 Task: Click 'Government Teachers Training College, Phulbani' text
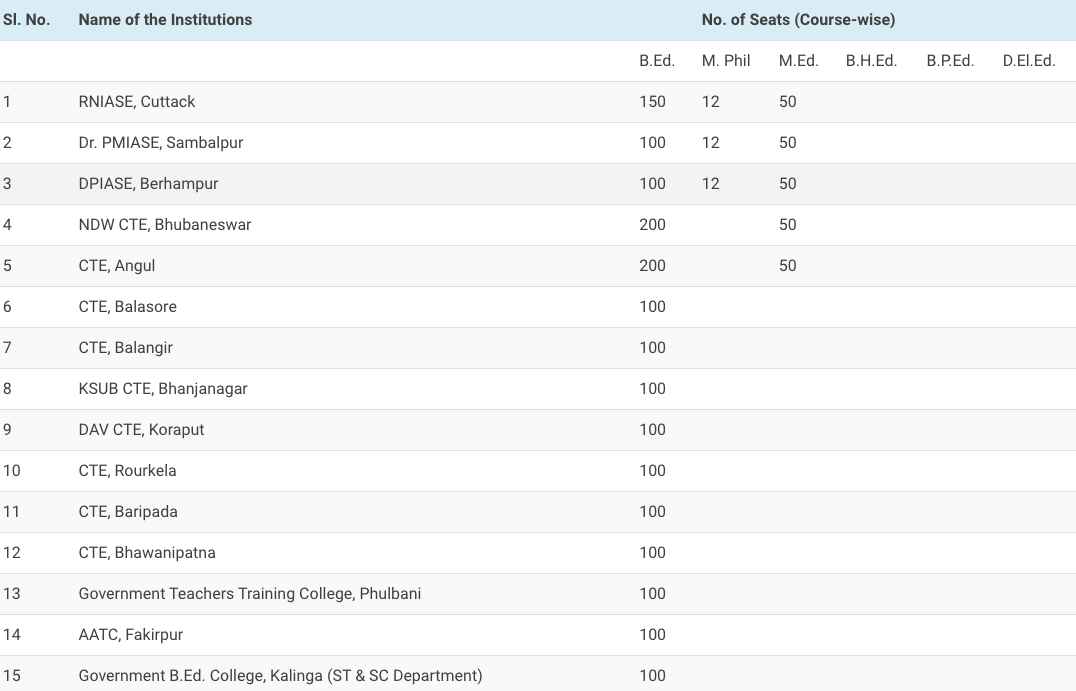250,594
